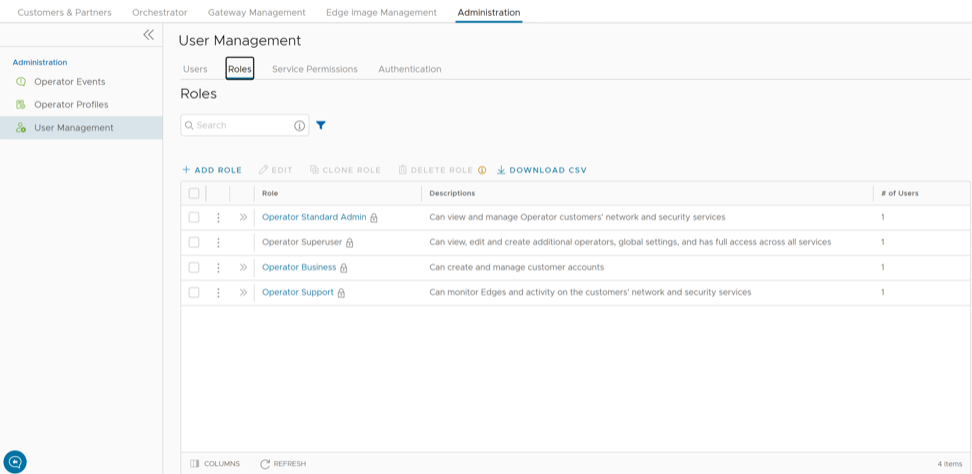
Task: Open the support chat icon at bottom-left
Action: point(15,461)
